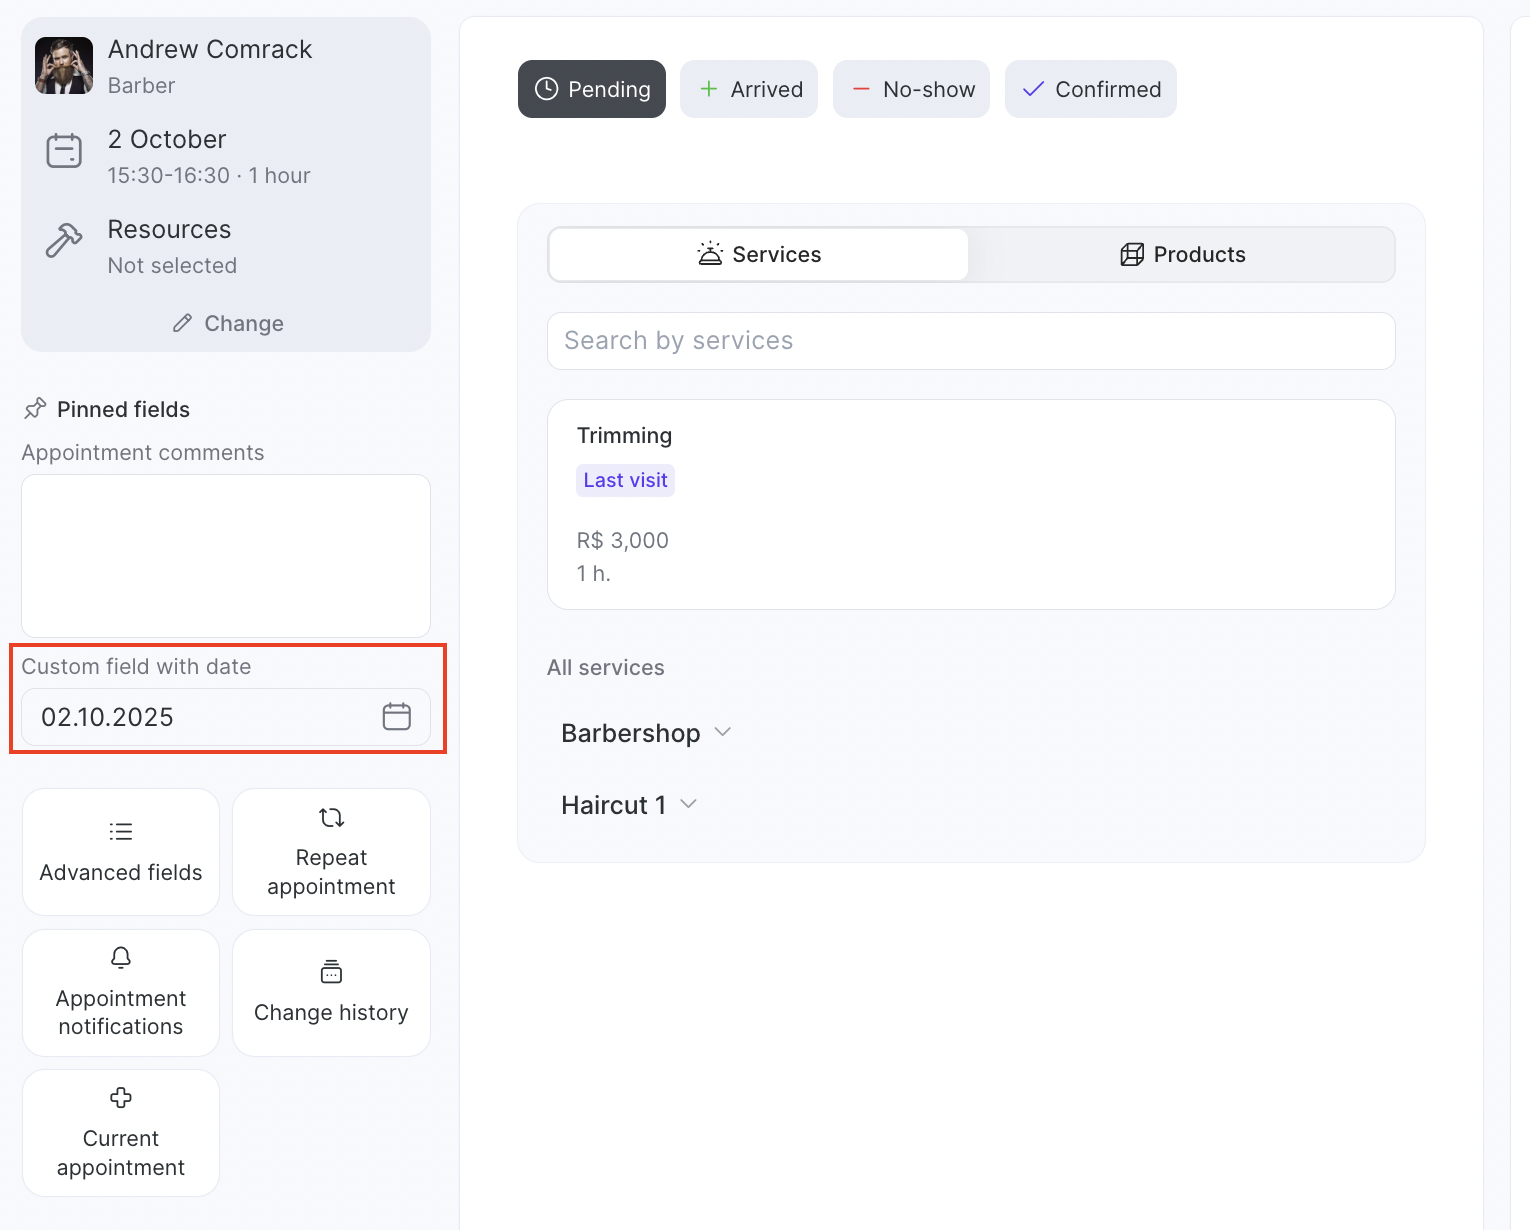The image size is (1530, 1230).
Task: Mark the appointment as No-show
Action: tap(911, 89)
